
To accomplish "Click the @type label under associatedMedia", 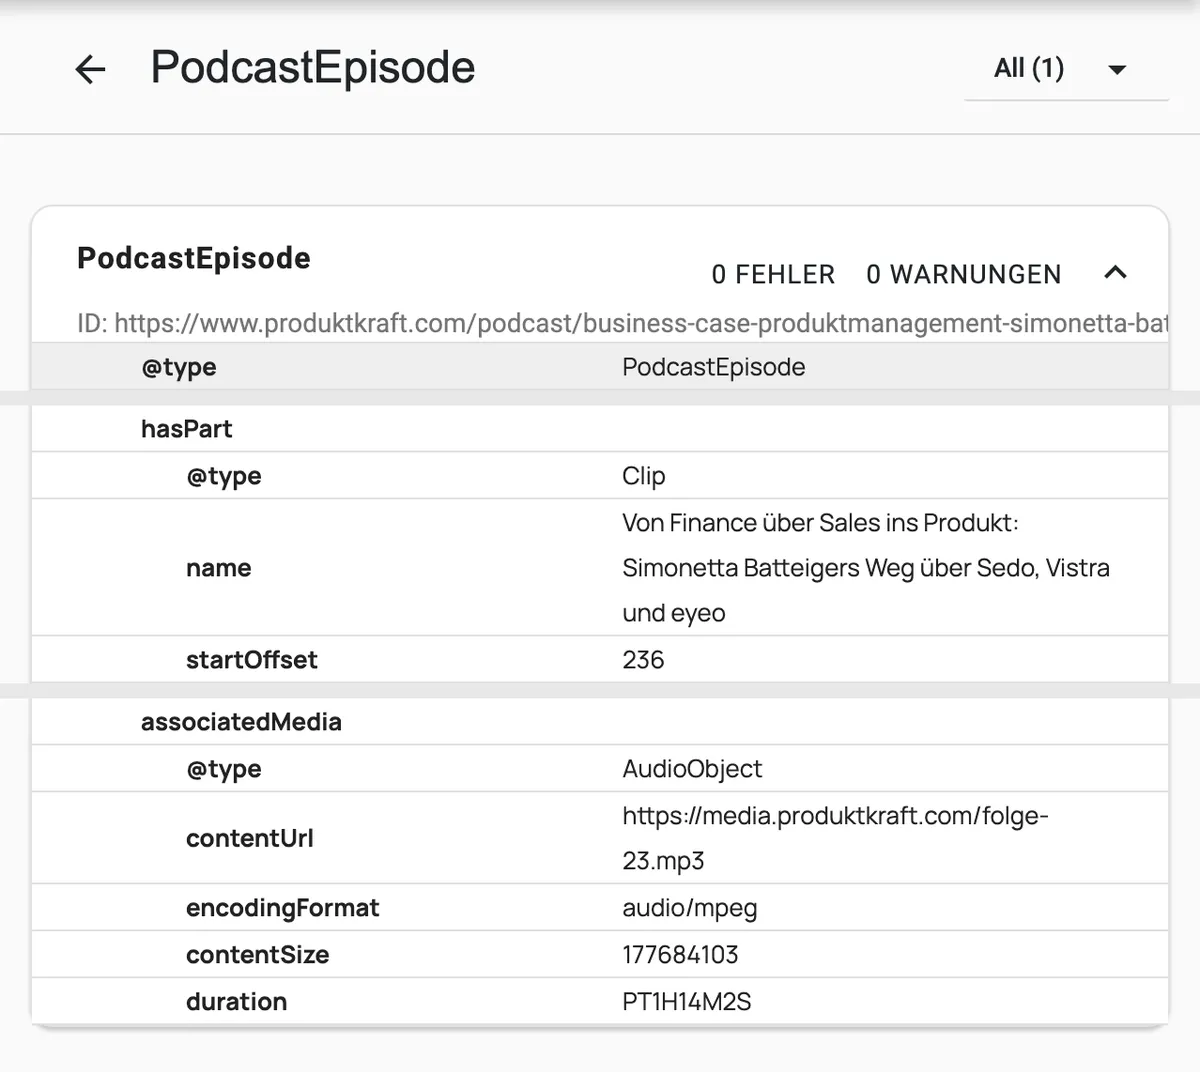I will click(224, 769).
